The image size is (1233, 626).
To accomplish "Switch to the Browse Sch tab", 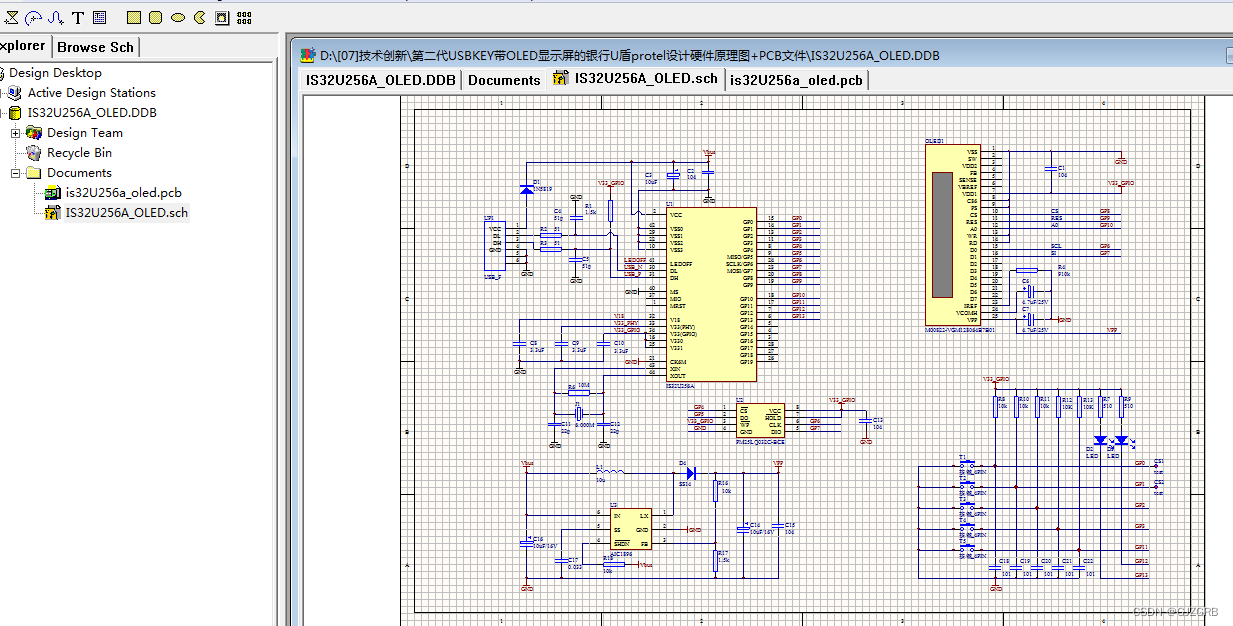I will tap(94, 46).
